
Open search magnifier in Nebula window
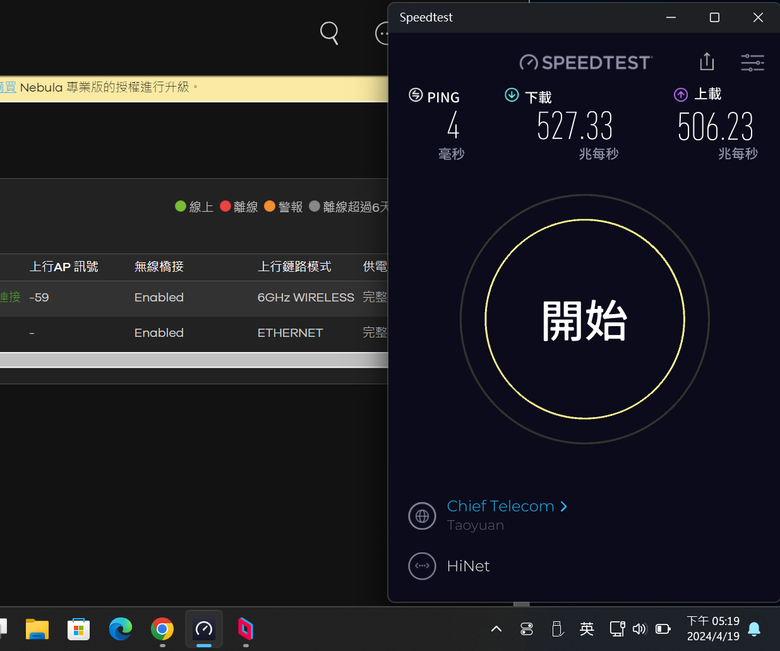pos(329,33)
